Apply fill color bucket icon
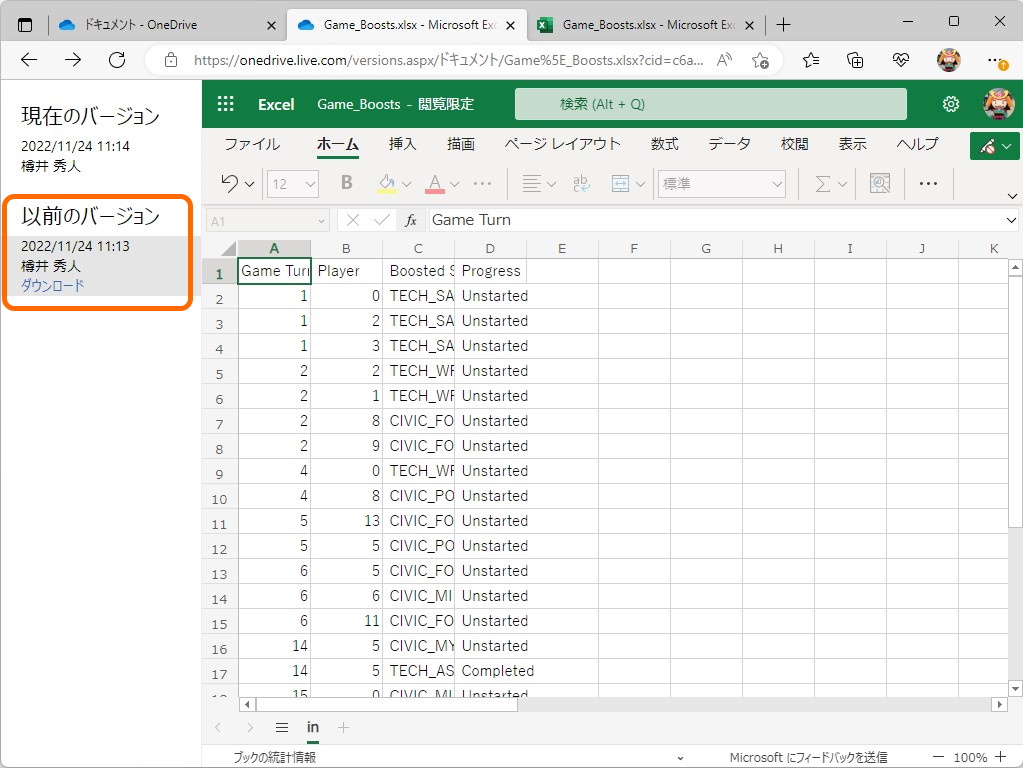This screenshot has width=1023, height=768. [x=386, y=183]
